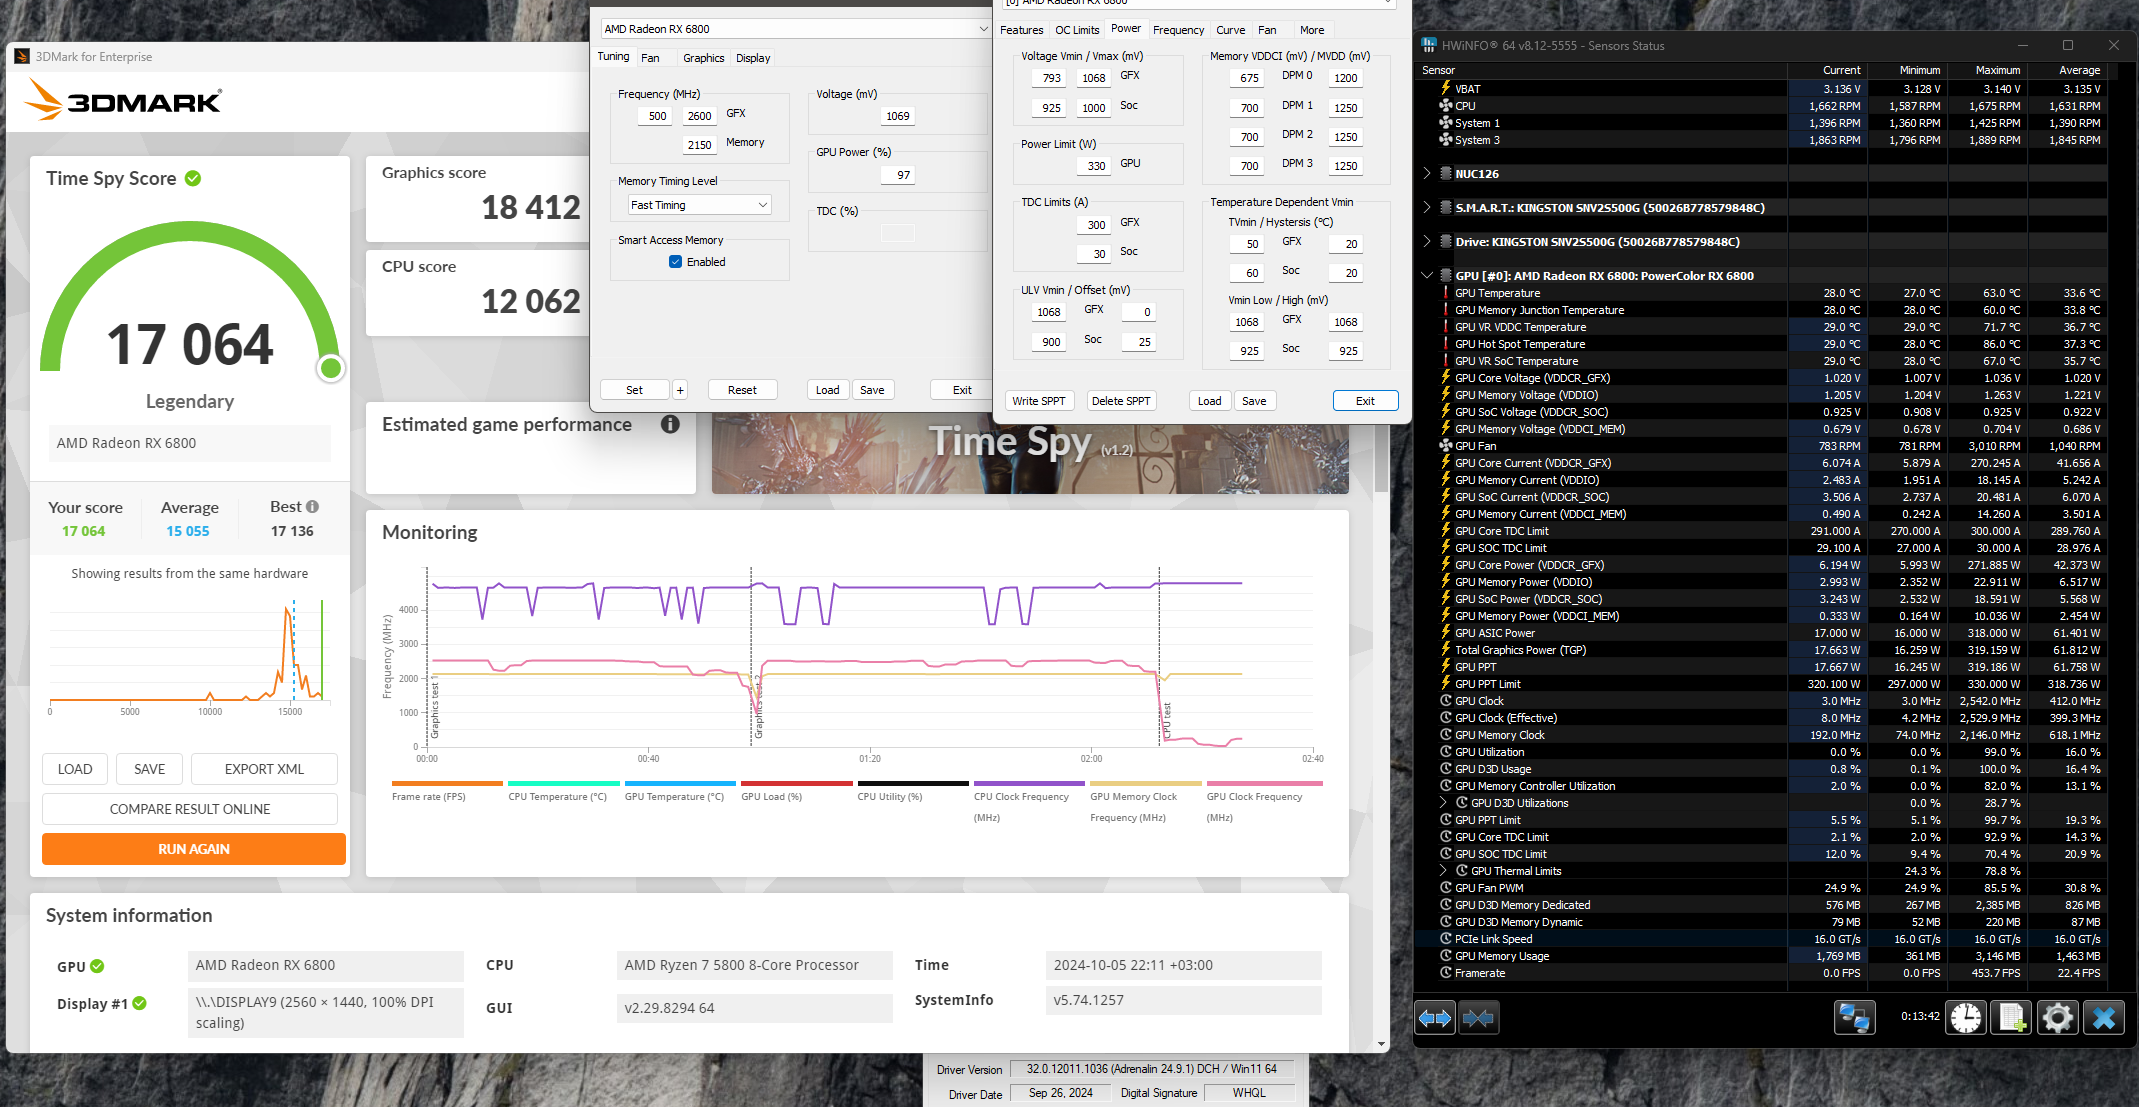Open HWiNFO remote network monitoring icon
The height and width of the screenshot is (1107, 2139).
(1853, 1018)
